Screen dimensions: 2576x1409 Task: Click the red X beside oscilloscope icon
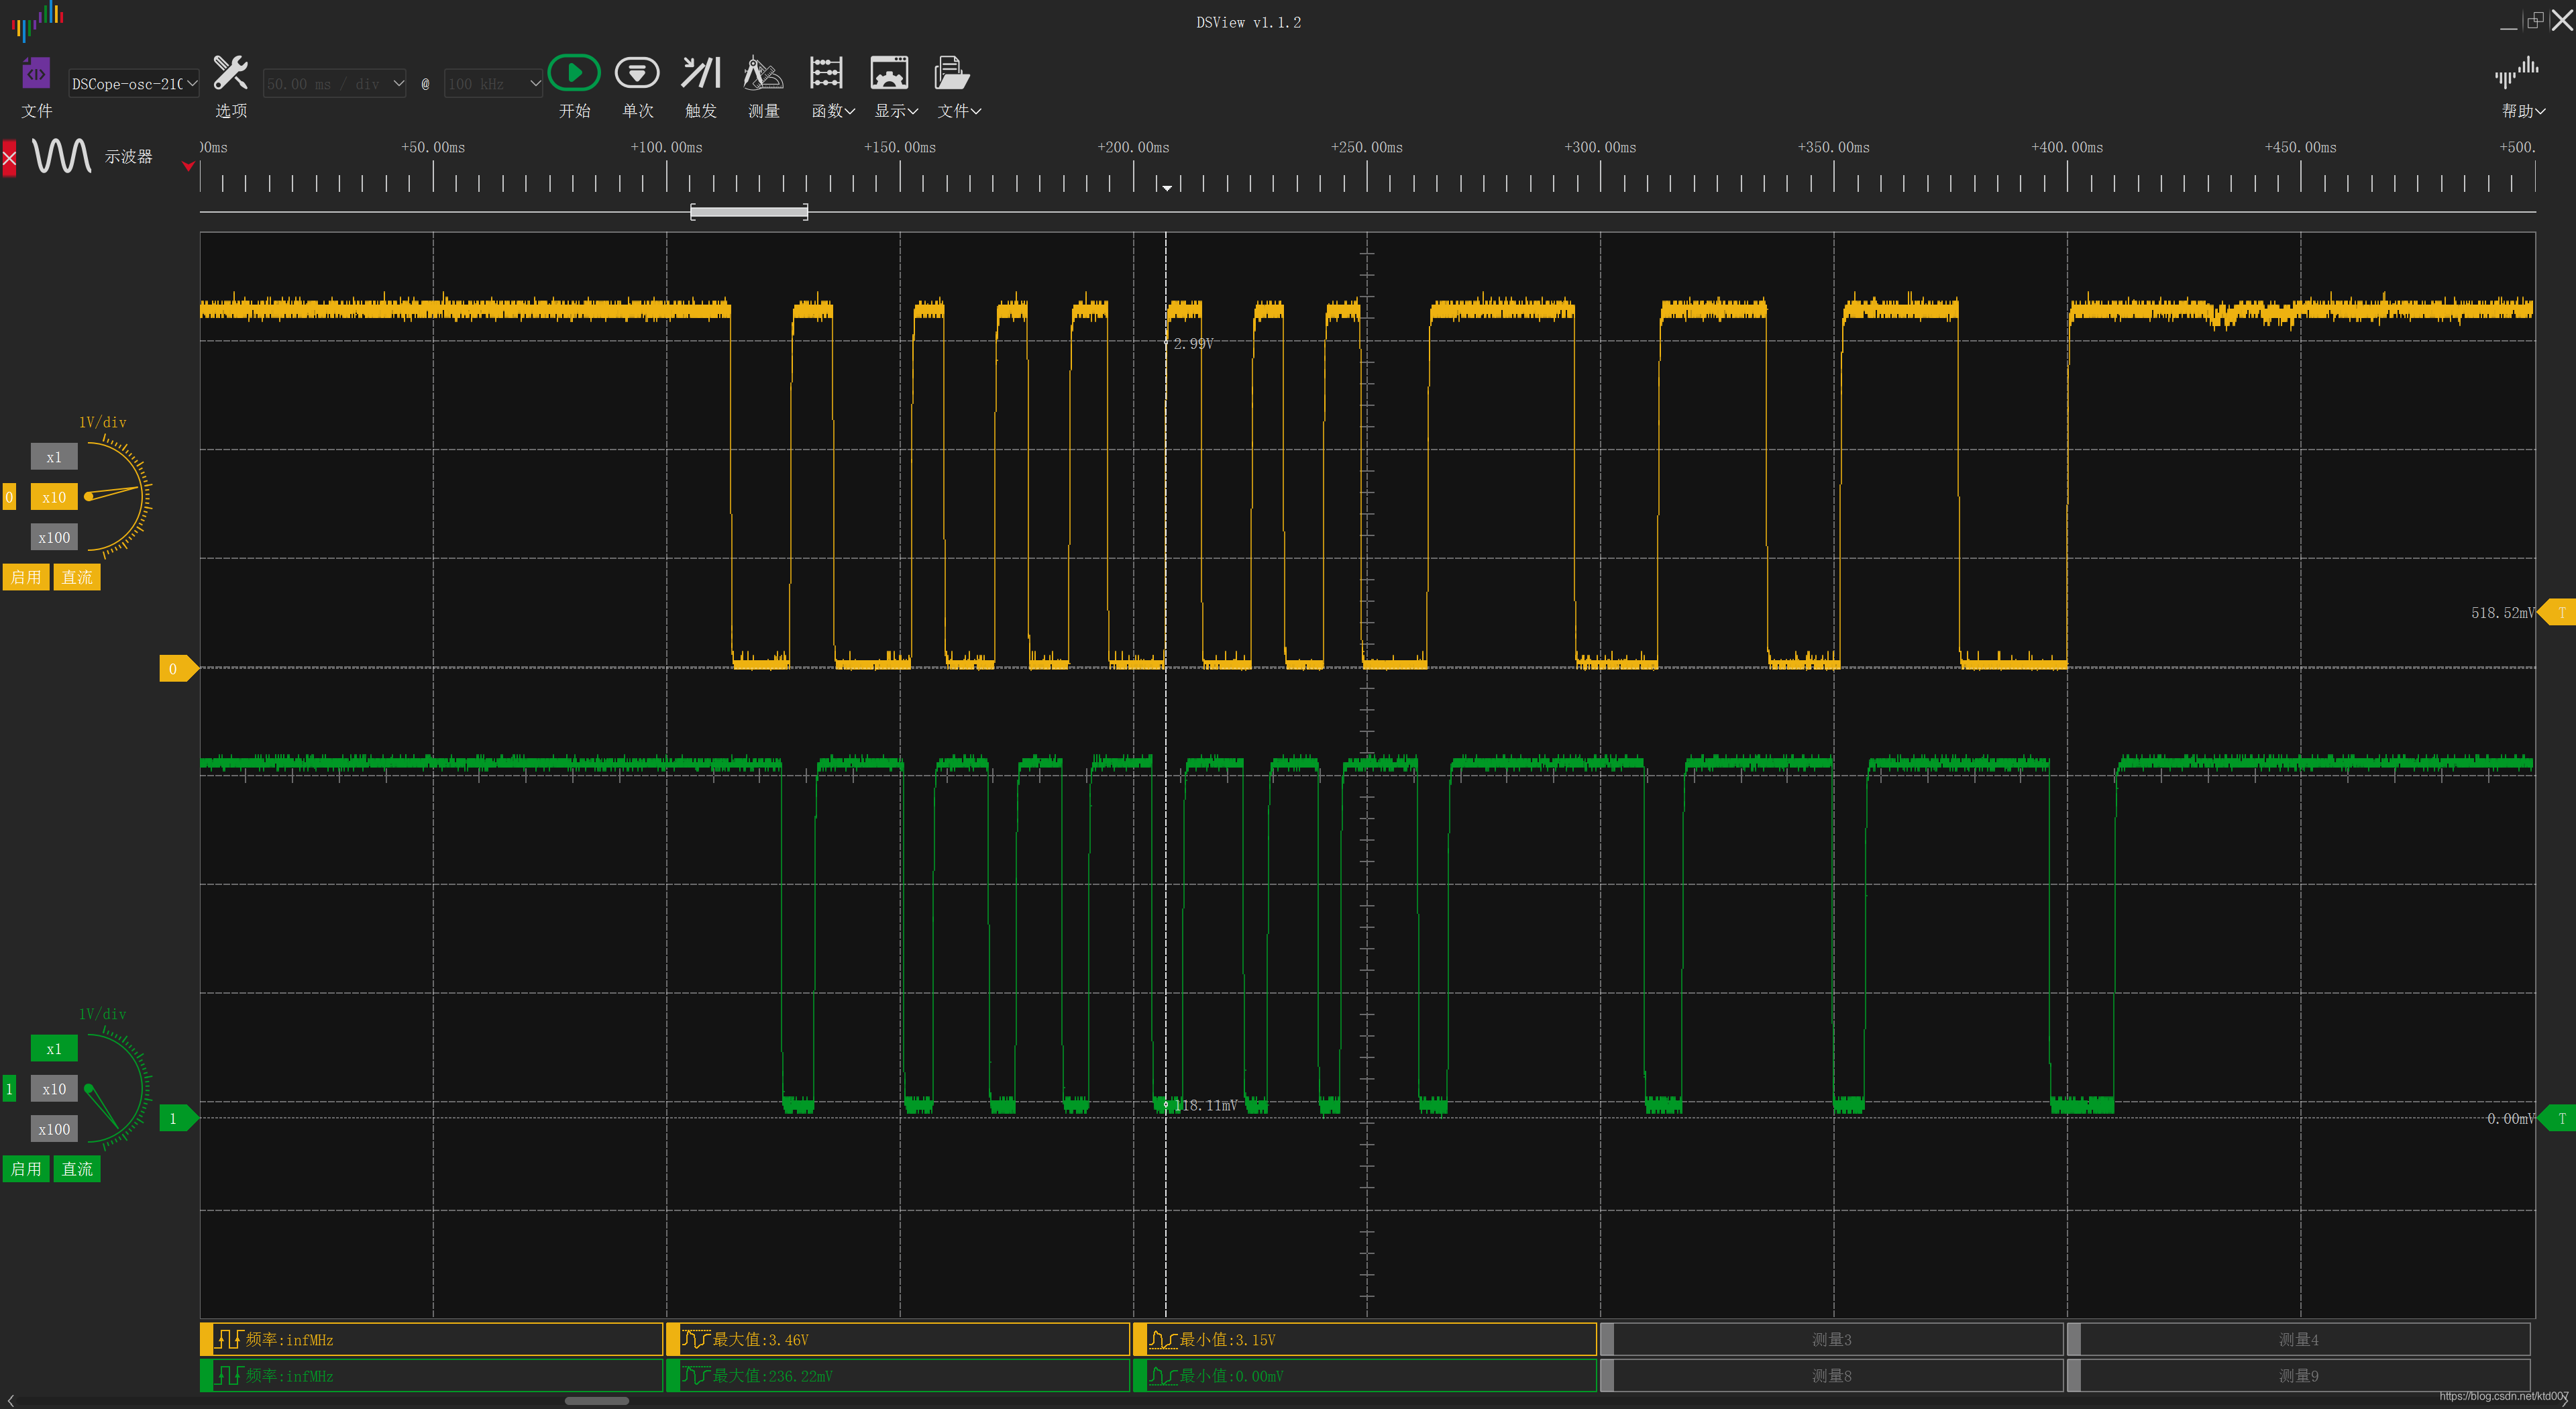tap(9, 158)
